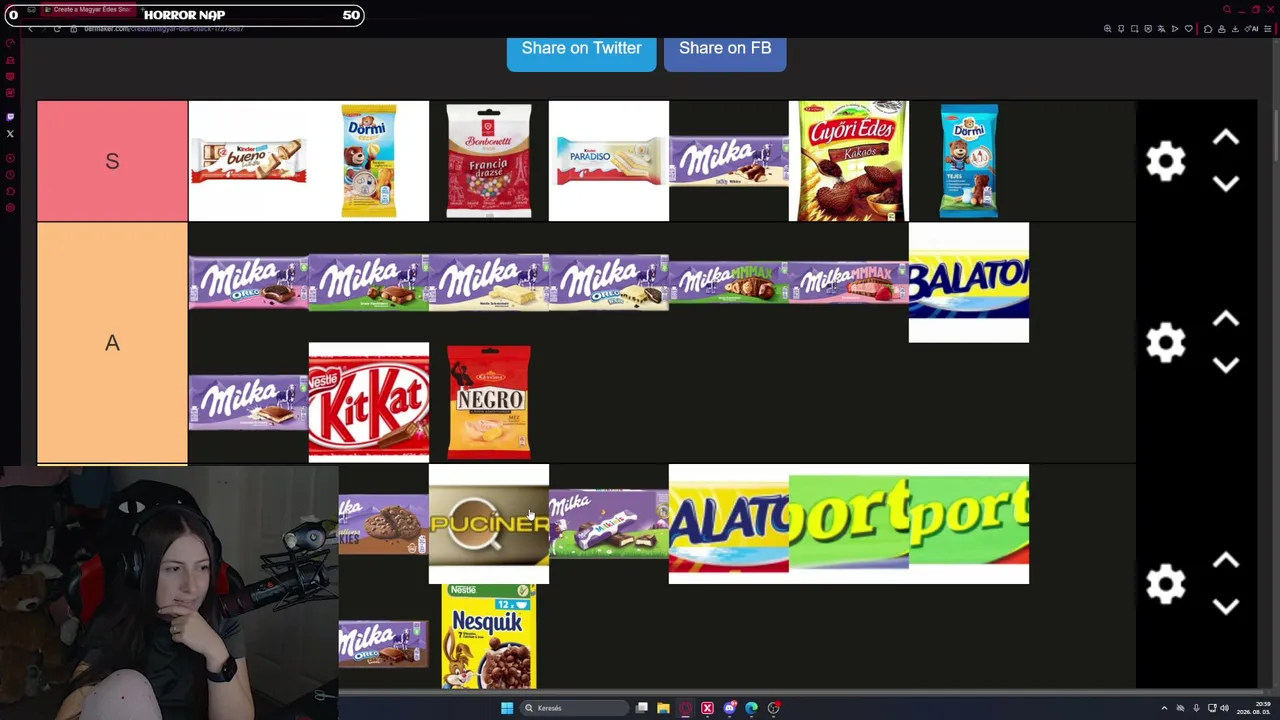Select the pink S tier label

click(x=112, y=161)
